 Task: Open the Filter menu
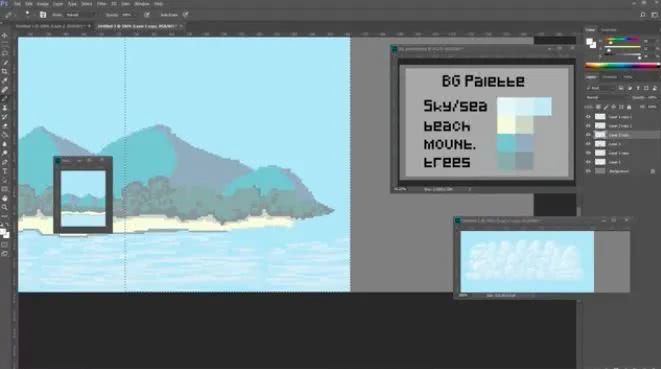coord(102,4)
